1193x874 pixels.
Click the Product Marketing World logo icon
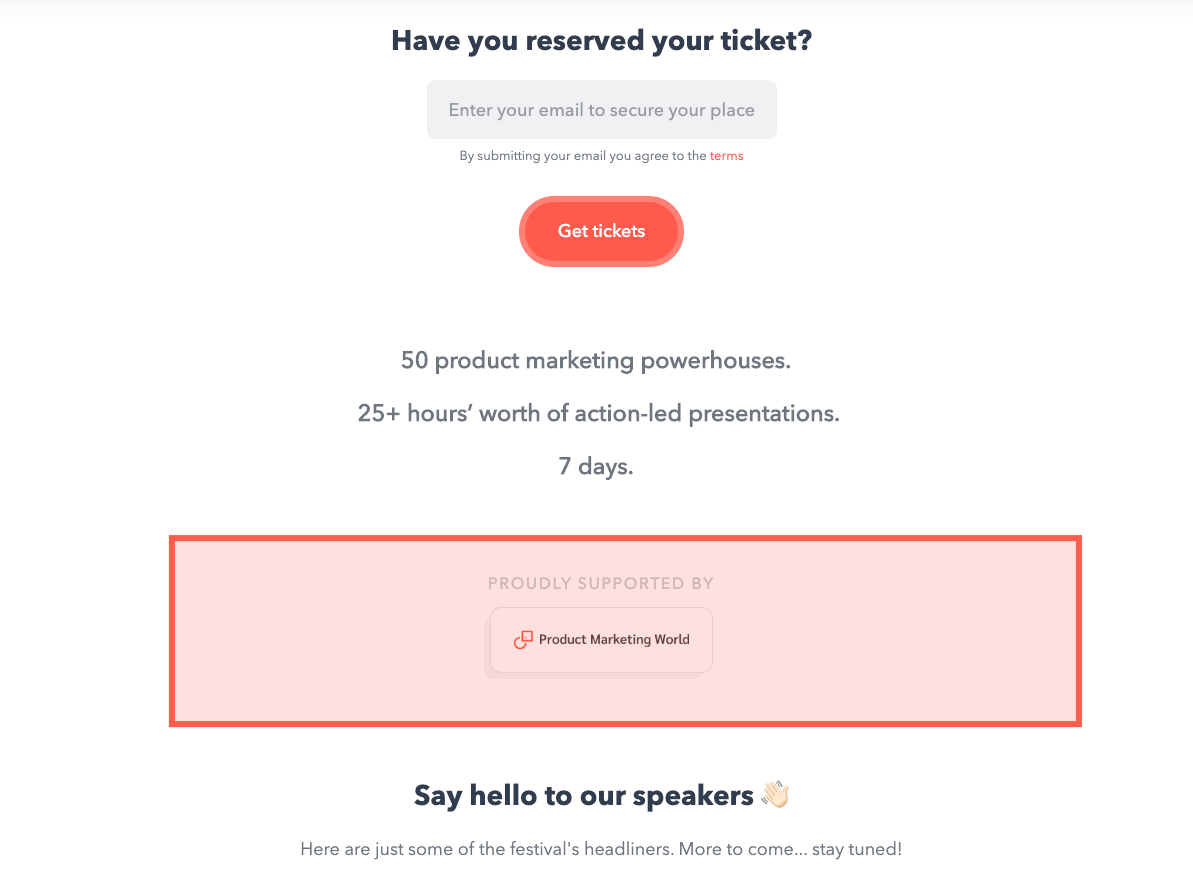pyautogui.click(x=523, y=640)
